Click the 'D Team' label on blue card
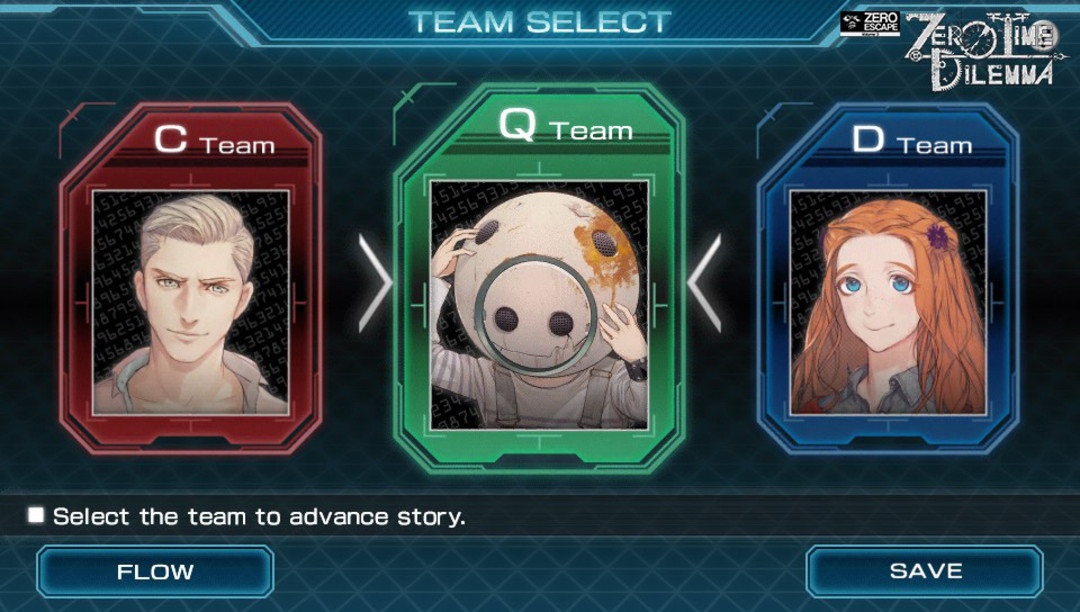Viewport: 1080px width, 612px height. (912, 140)
